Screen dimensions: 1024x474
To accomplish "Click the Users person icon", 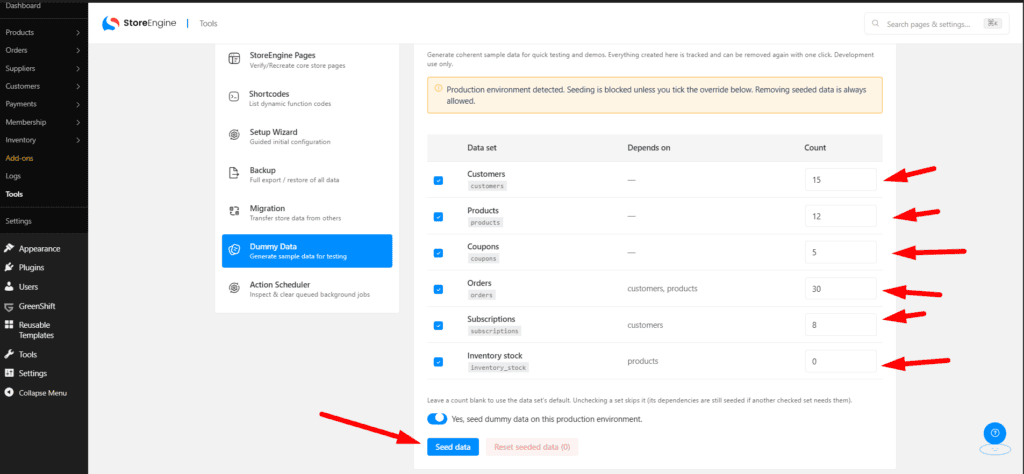I will 8,287.
